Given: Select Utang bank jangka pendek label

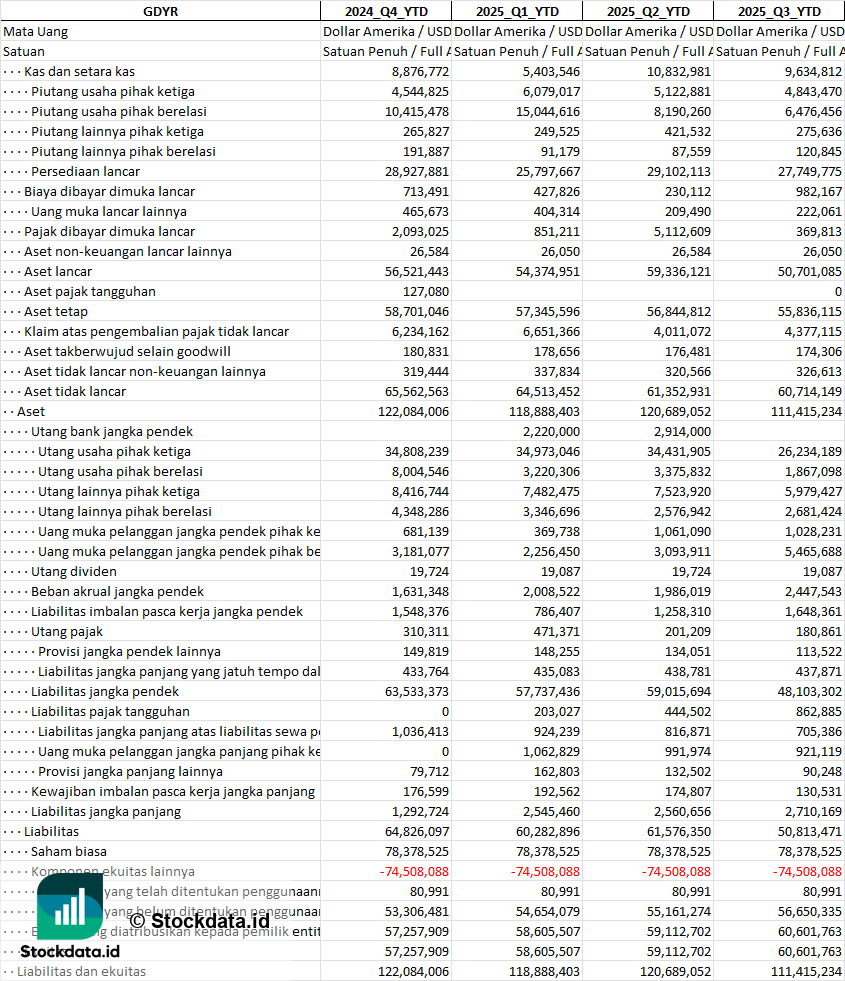Looking at the screenshot, I should [112, 432].
